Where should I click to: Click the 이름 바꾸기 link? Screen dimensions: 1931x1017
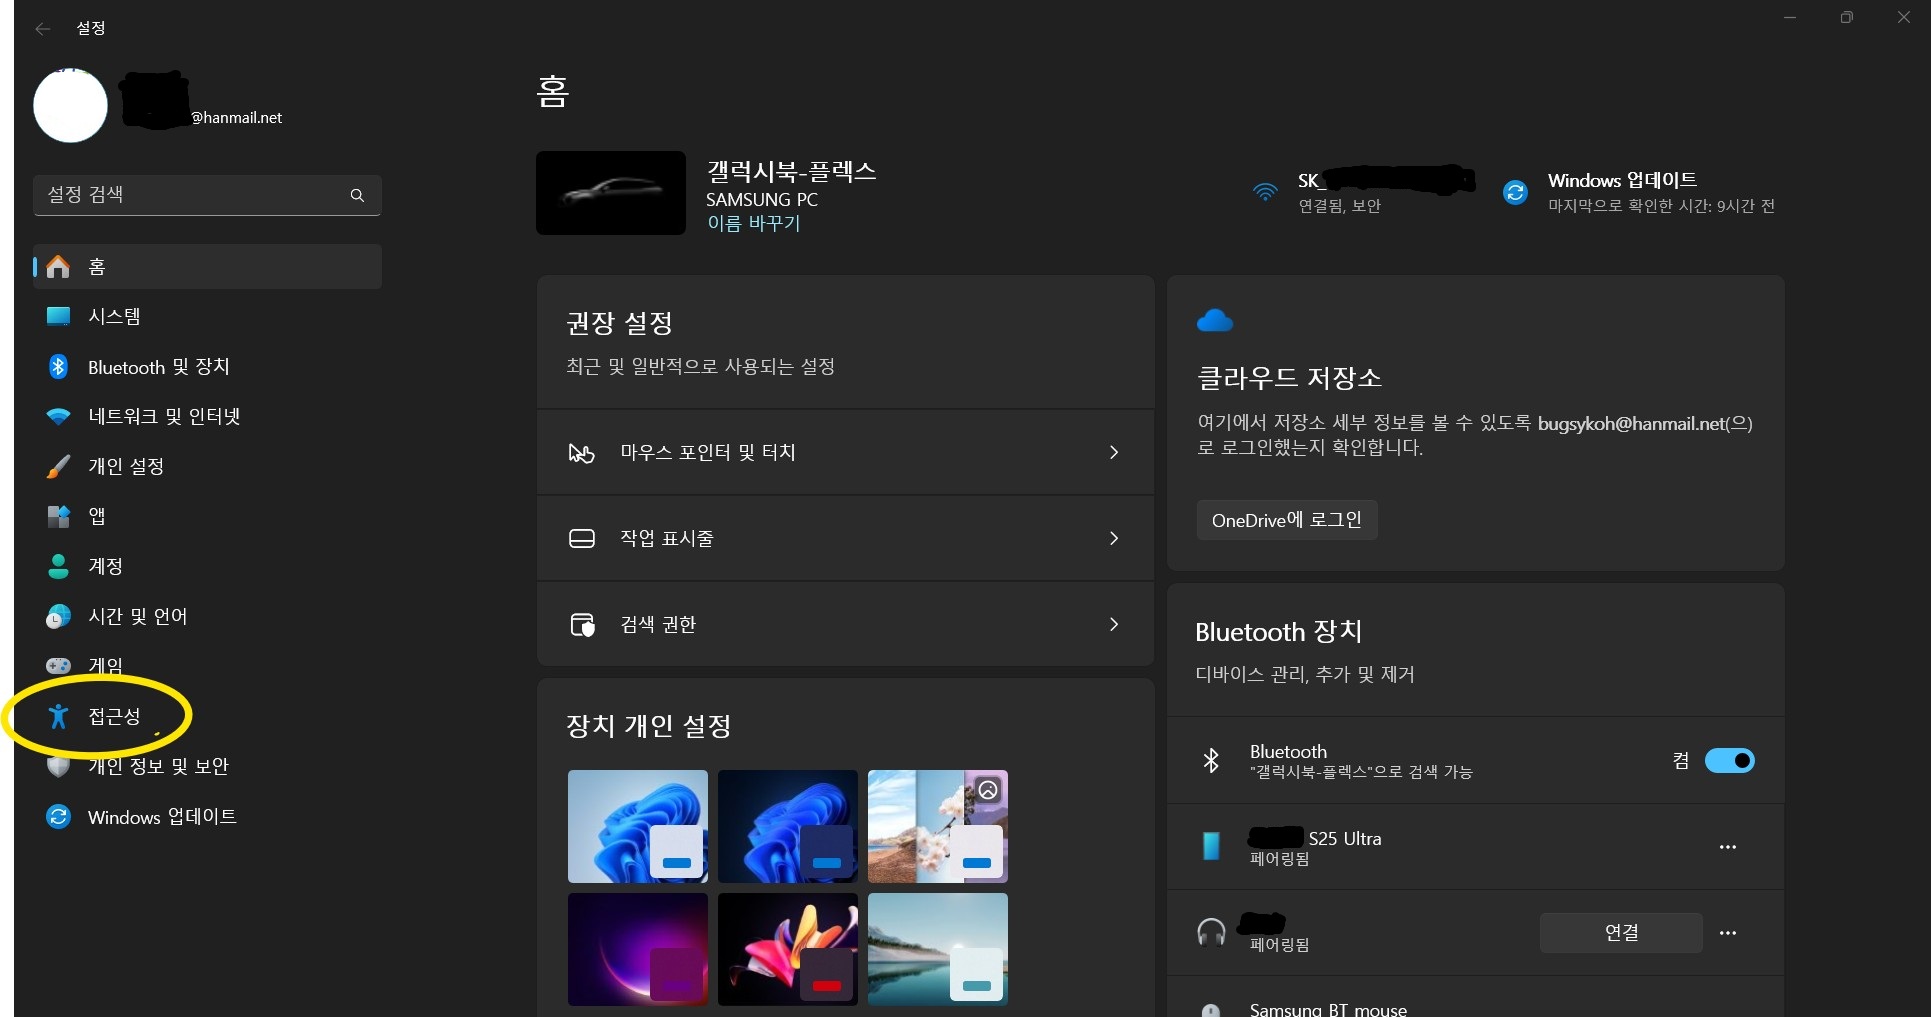click(x=754, y=223)
